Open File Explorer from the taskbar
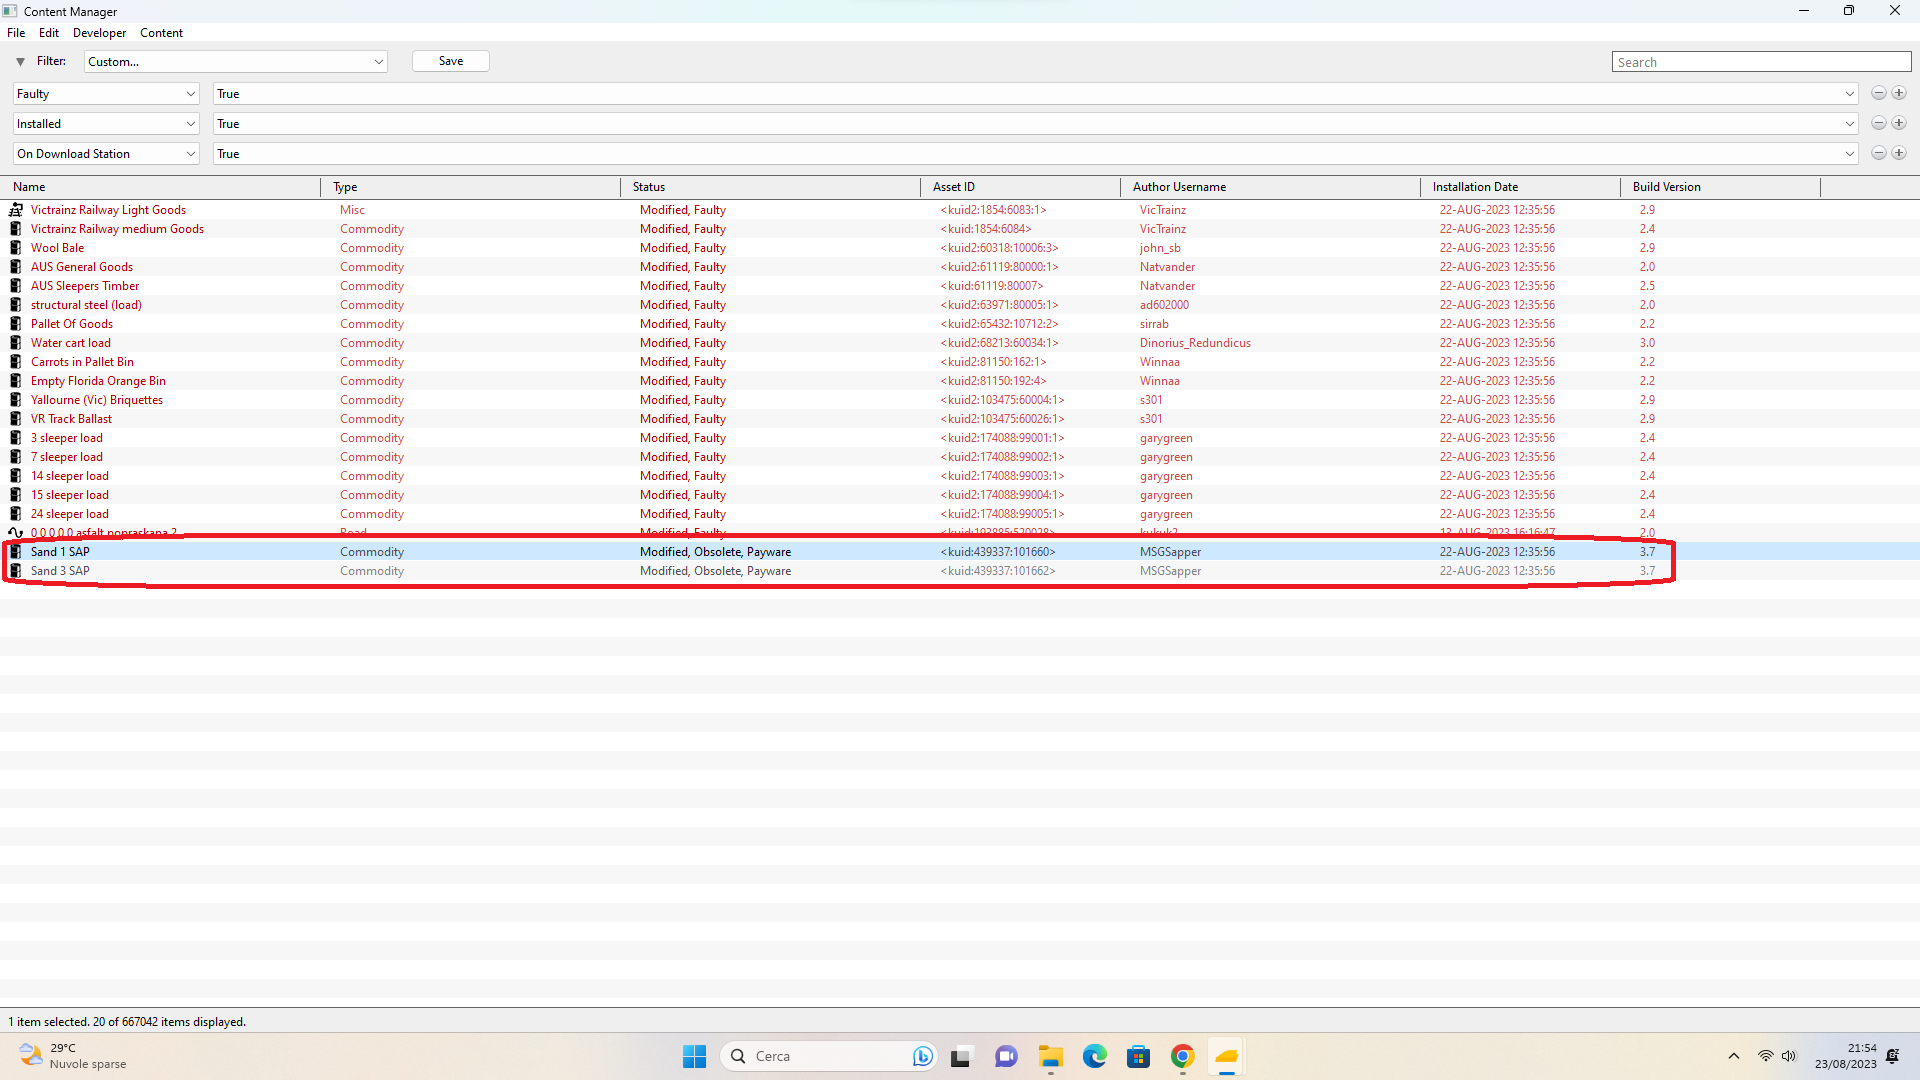Screen dimensions: 1920x1080 [x=1050, y=1056]
